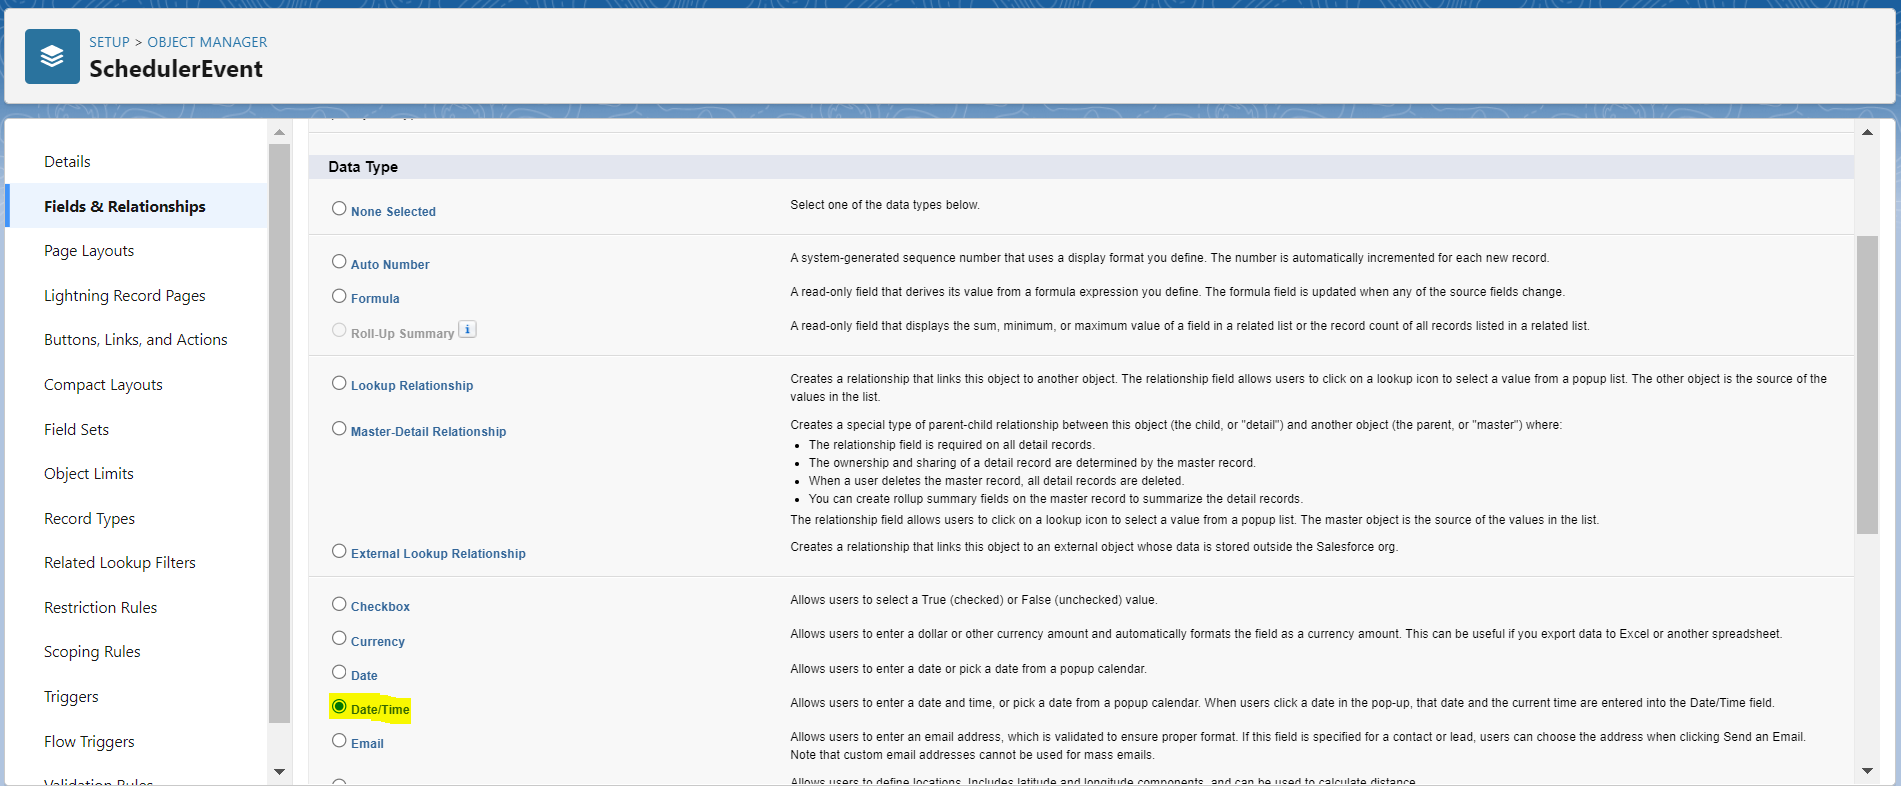Click the SETUP breadcrumb link
1901x786 pixels.
[x=109, y=42]
